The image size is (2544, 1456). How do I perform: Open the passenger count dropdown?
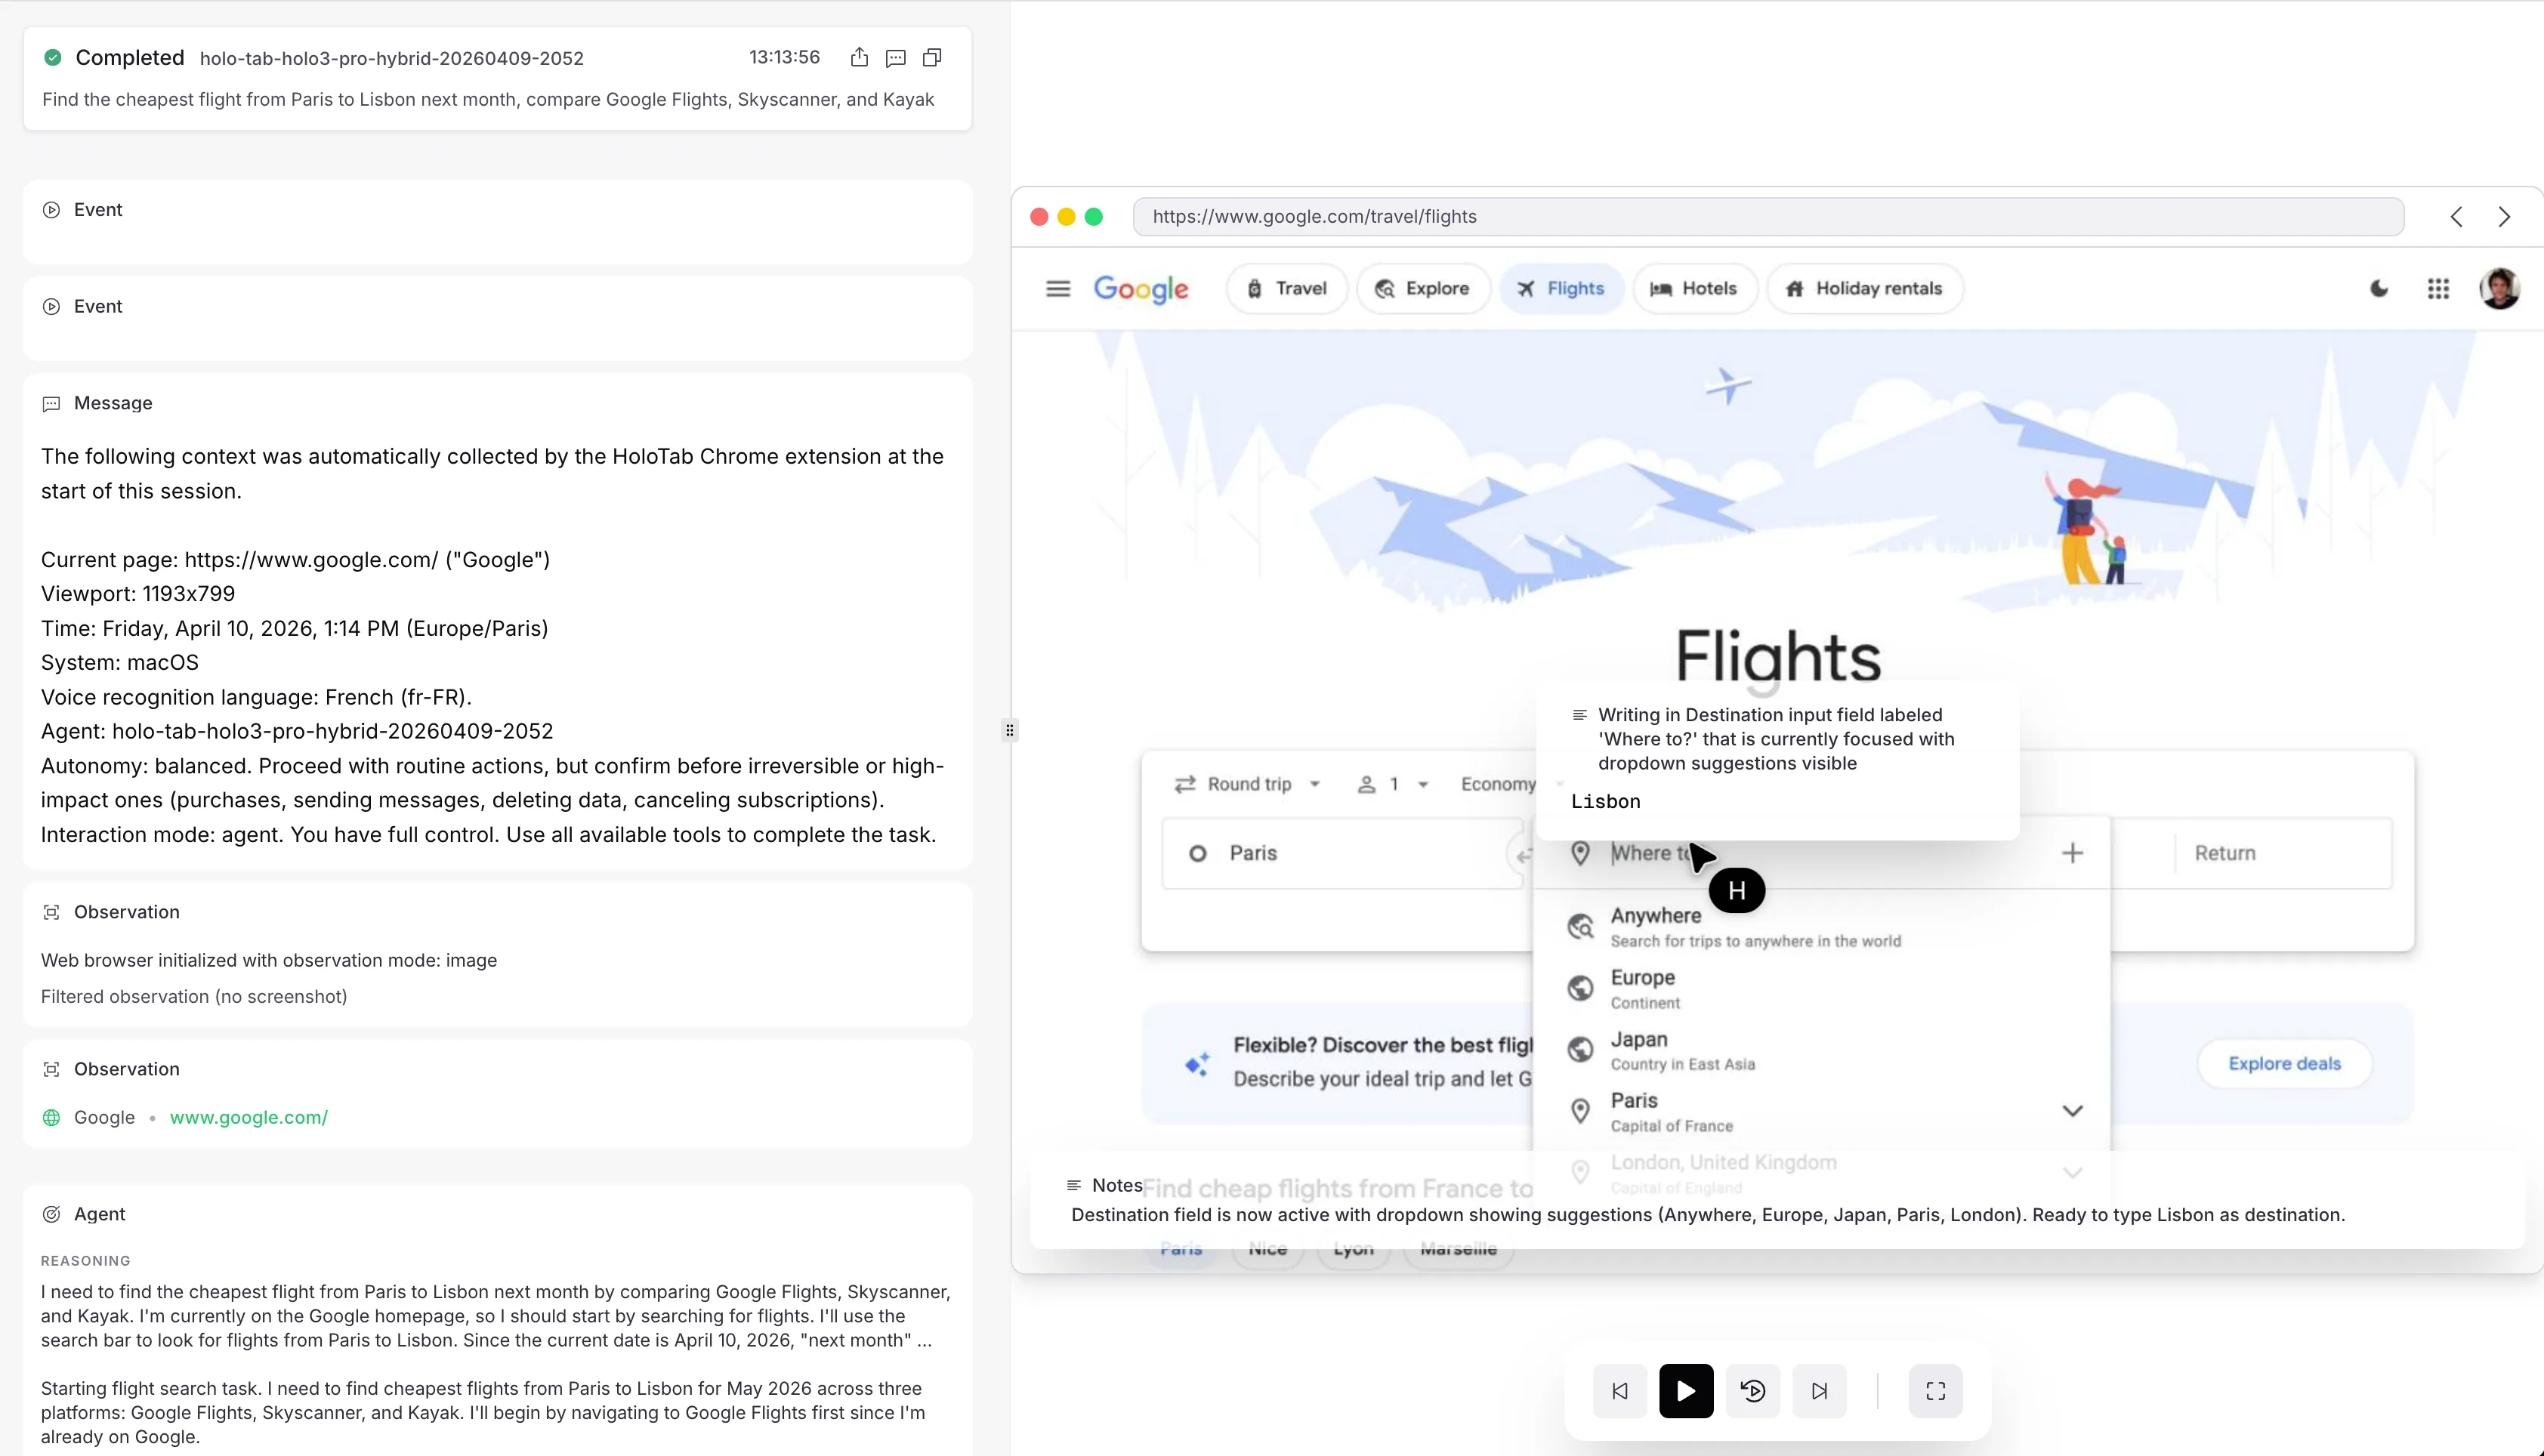click(x=1393, y=785)
